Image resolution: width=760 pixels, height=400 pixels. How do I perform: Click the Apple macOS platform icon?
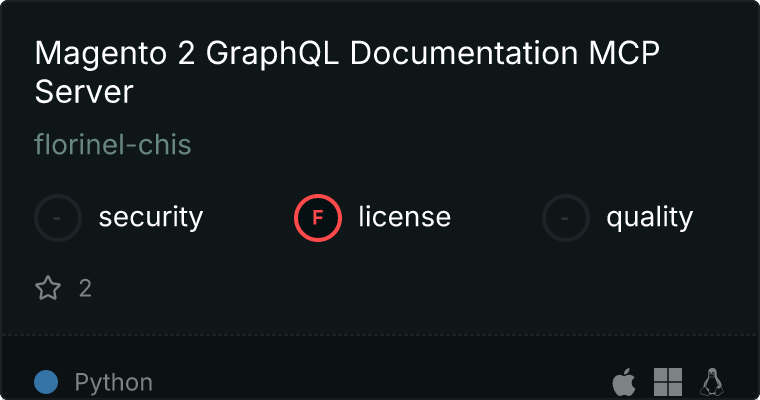click(x=623, y=381)
